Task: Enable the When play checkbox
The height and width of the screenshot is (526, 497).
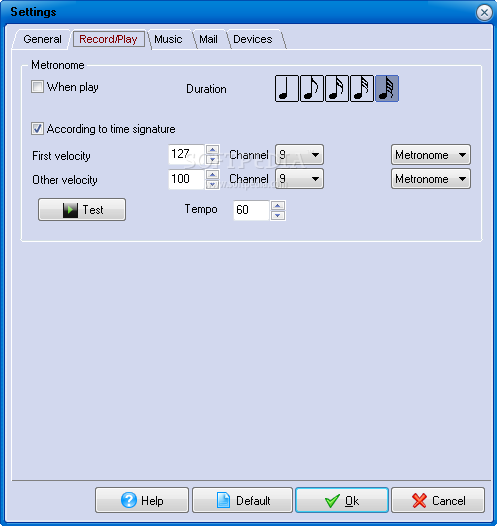Action: [37, 87]
